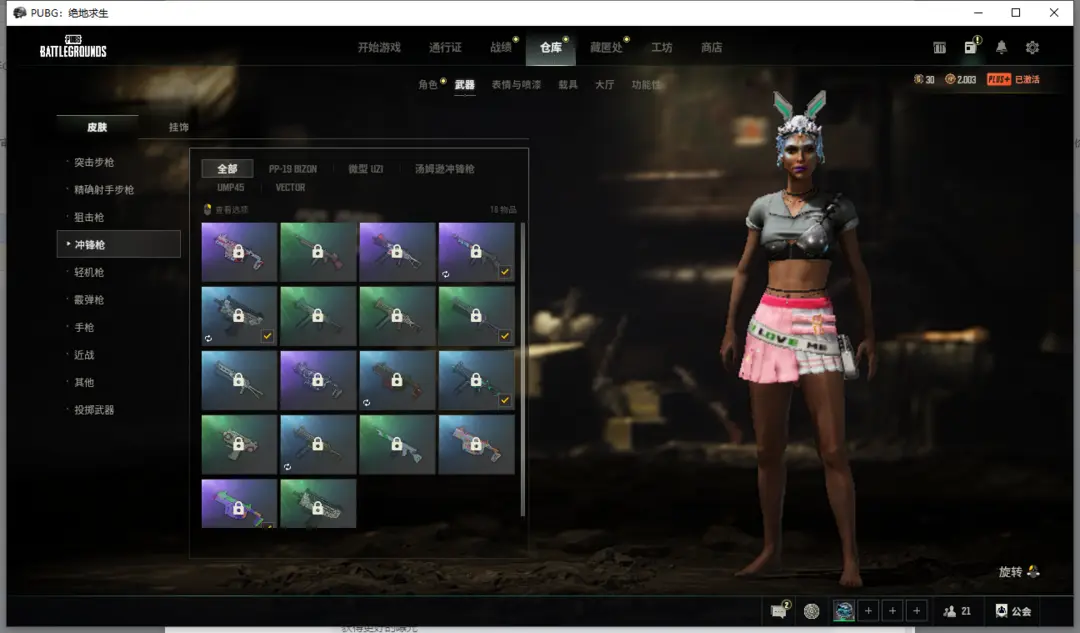Open the 公会 clan emblem icon
Viewport: 1080px width, 633px height.
click(1001, 611)
